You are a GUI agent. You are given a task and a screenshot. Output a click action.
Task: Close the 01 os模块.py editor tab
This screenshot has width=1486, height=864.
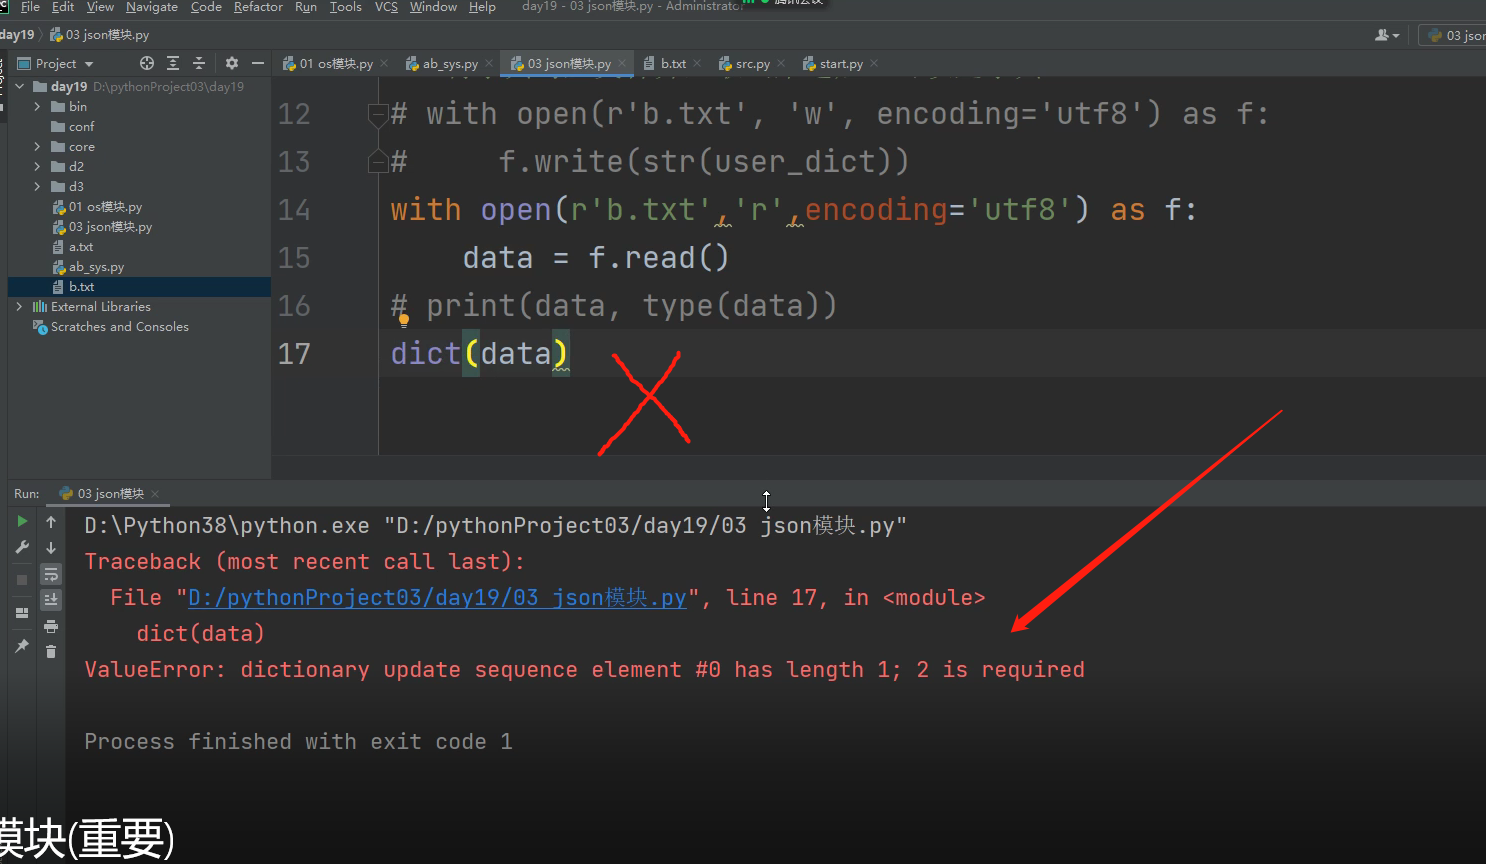[385, 63]
